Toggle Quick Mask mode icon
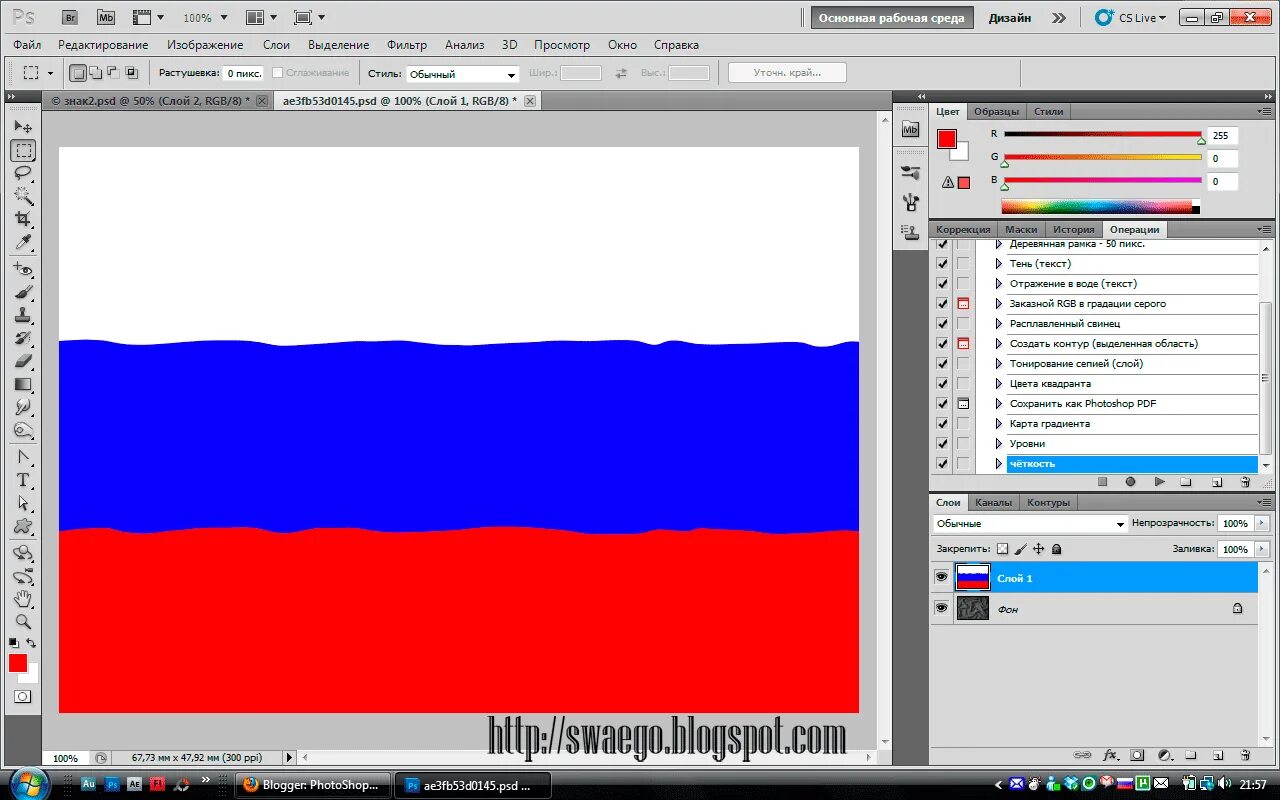 click(x=22, y=697)
